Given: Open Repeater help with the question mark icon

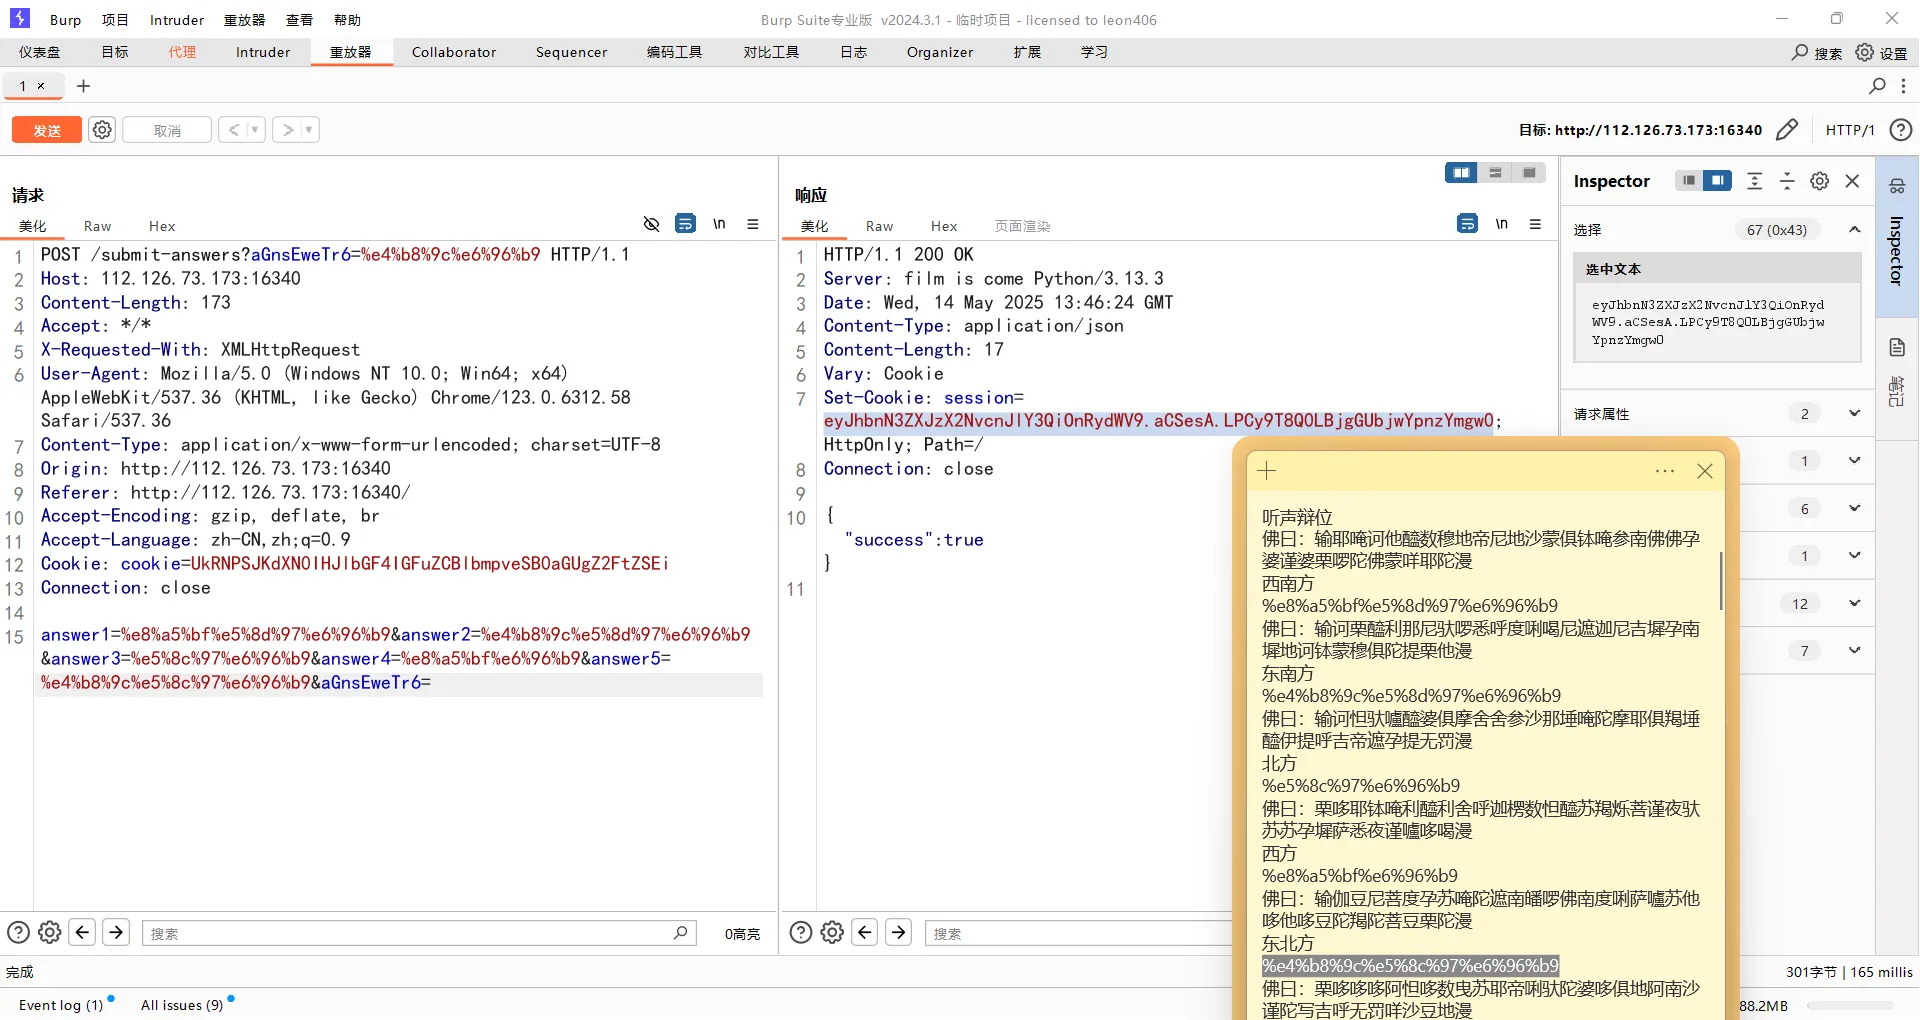Looking at the screenshot, I should [1901, 130].
